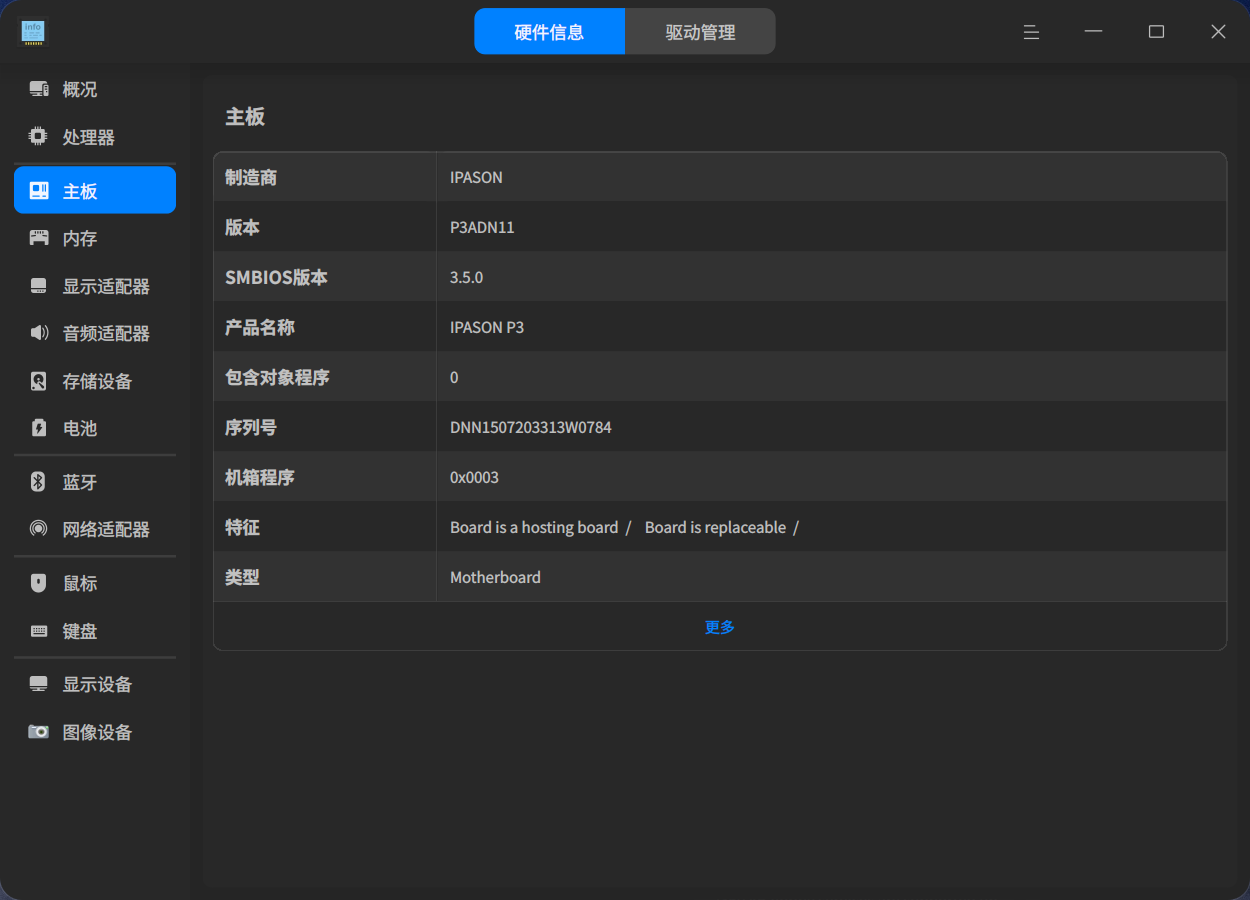The width and height of the screenshot is (1250, 900).
Task: Select 键盘 in the device list
Action: (95, 631)
